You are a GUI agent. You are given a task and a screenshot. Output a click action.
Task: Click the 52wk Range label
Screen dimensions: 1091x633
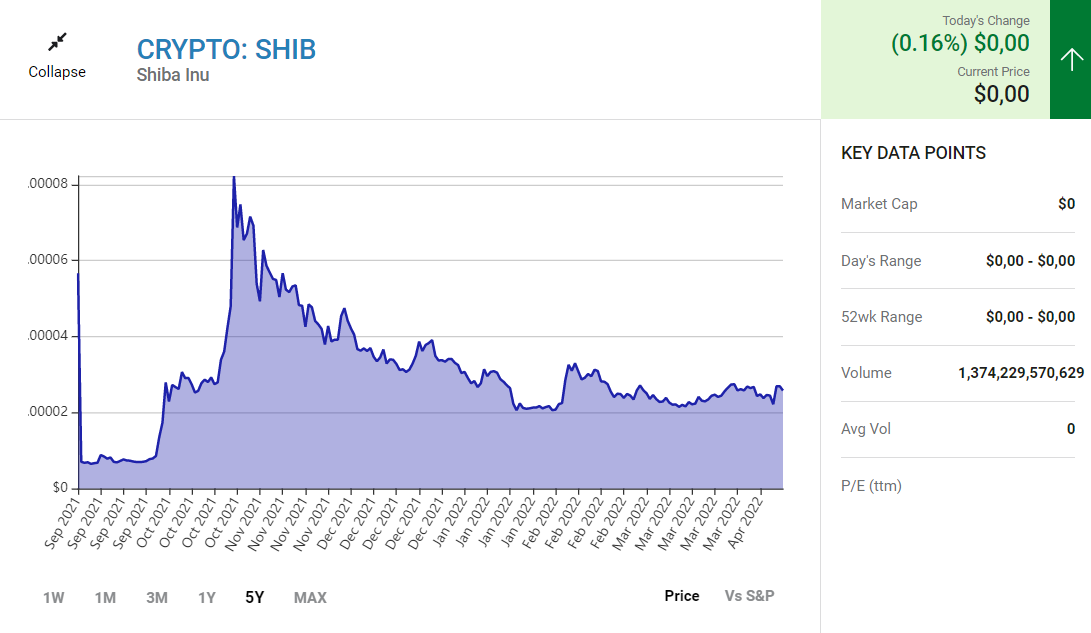pyautogui.click(x=882, y=317)
